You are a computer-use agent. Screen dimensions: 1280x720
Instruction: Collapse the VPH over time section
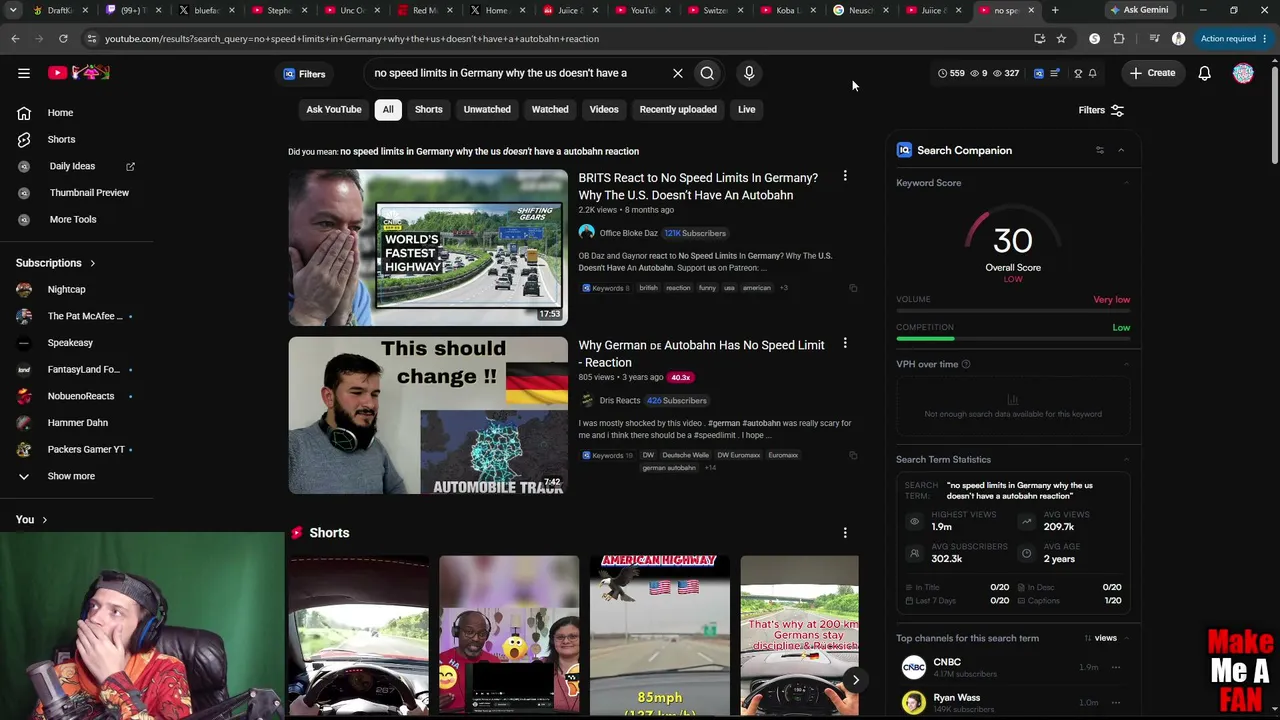(x=1126, y=364)
